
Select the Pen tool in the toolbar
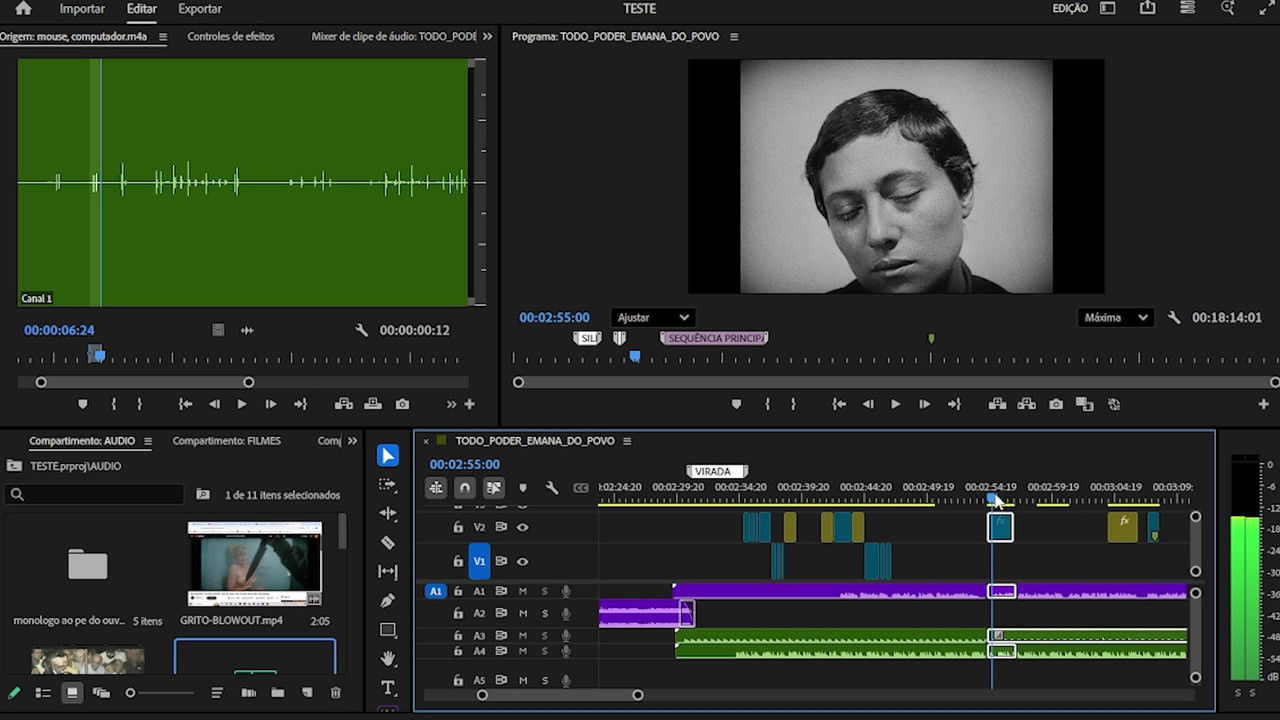coord(388,601)
